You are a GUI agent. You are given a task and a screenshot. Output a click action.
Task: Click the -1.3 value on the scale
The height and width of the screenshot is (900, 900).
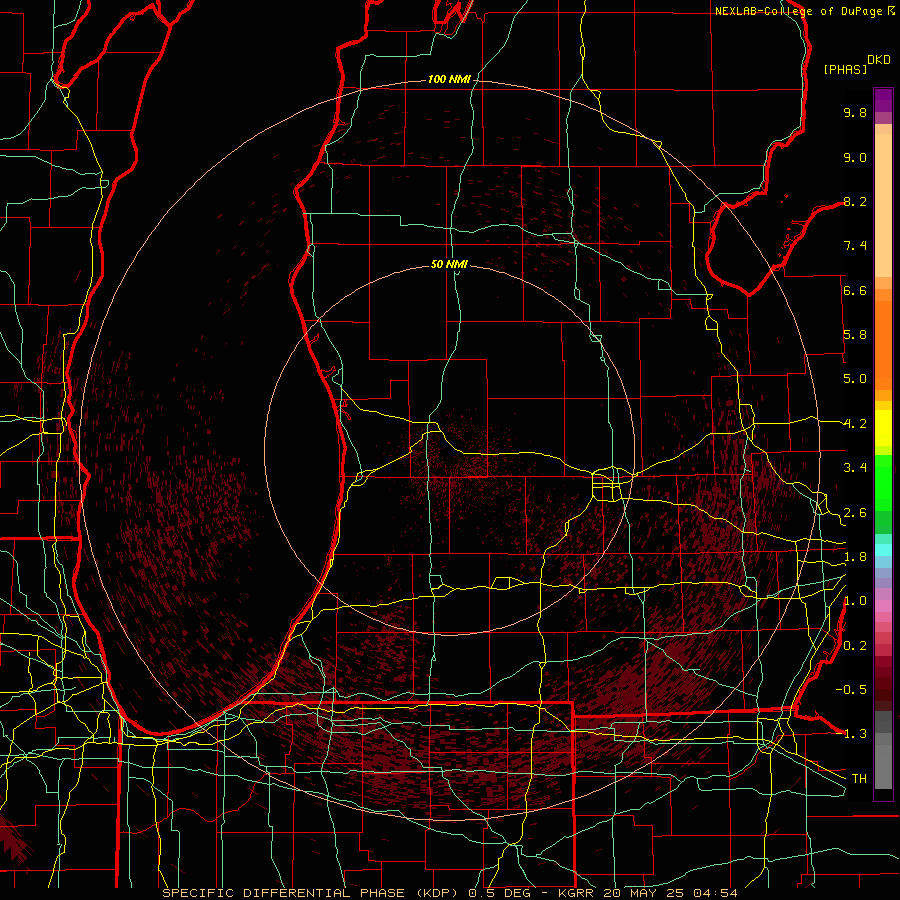(x=851, y=734)
